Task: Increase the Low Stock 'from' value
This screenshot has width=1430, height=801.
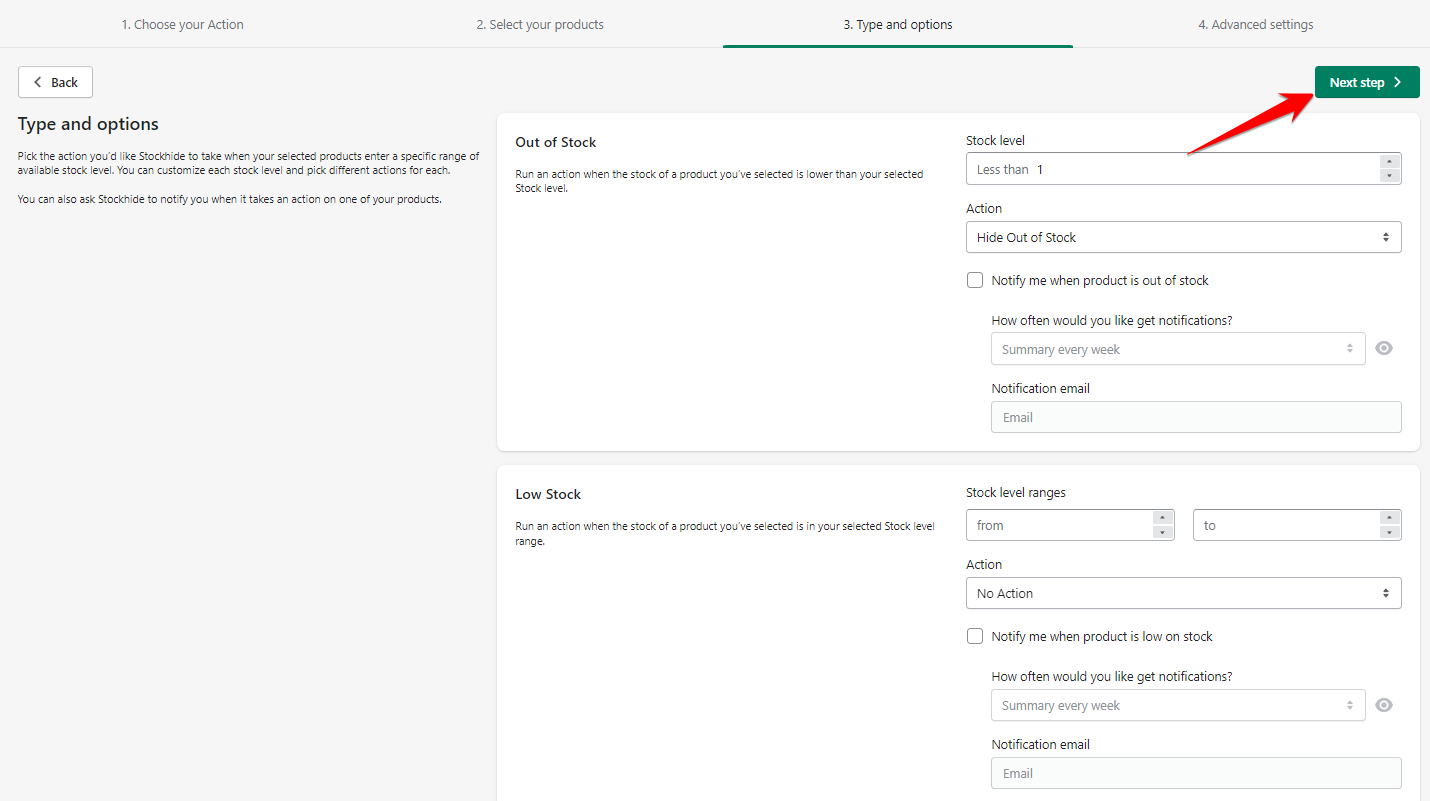Action: (1162, 518)
